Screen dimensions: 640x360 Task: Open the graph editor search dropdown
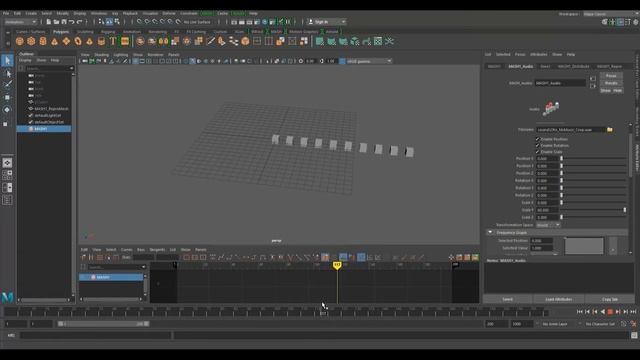[143, 267]
